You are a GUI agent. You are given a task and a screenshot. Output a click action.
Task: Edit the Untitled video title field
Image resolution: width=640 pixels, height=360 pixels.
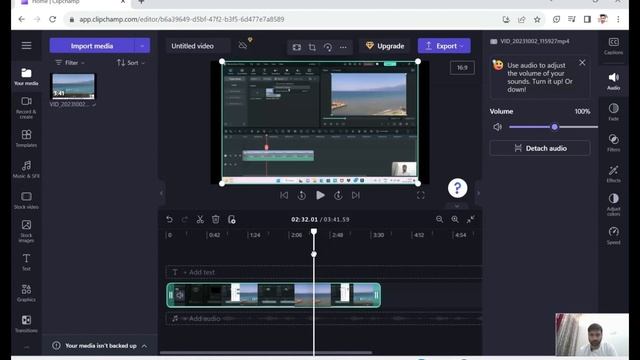pos(198,46)
